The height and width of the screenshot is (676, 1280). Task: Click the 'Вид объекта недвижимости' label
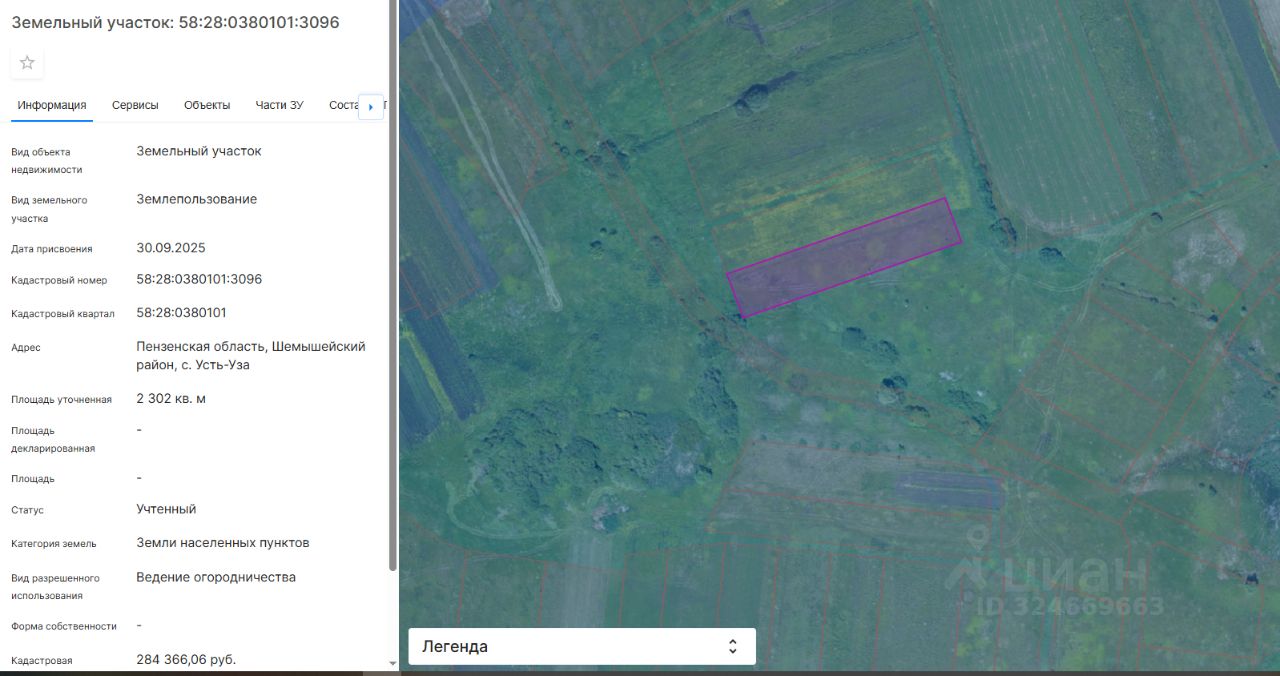coord(47,160)
